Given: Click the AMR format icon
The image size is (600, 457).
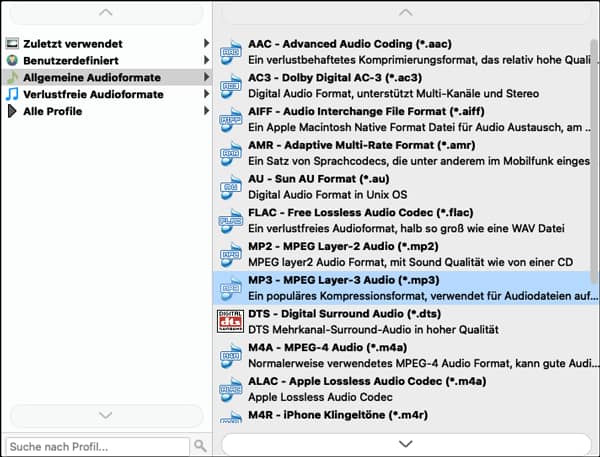Looking at the screenshot, I should click(230, 153).
